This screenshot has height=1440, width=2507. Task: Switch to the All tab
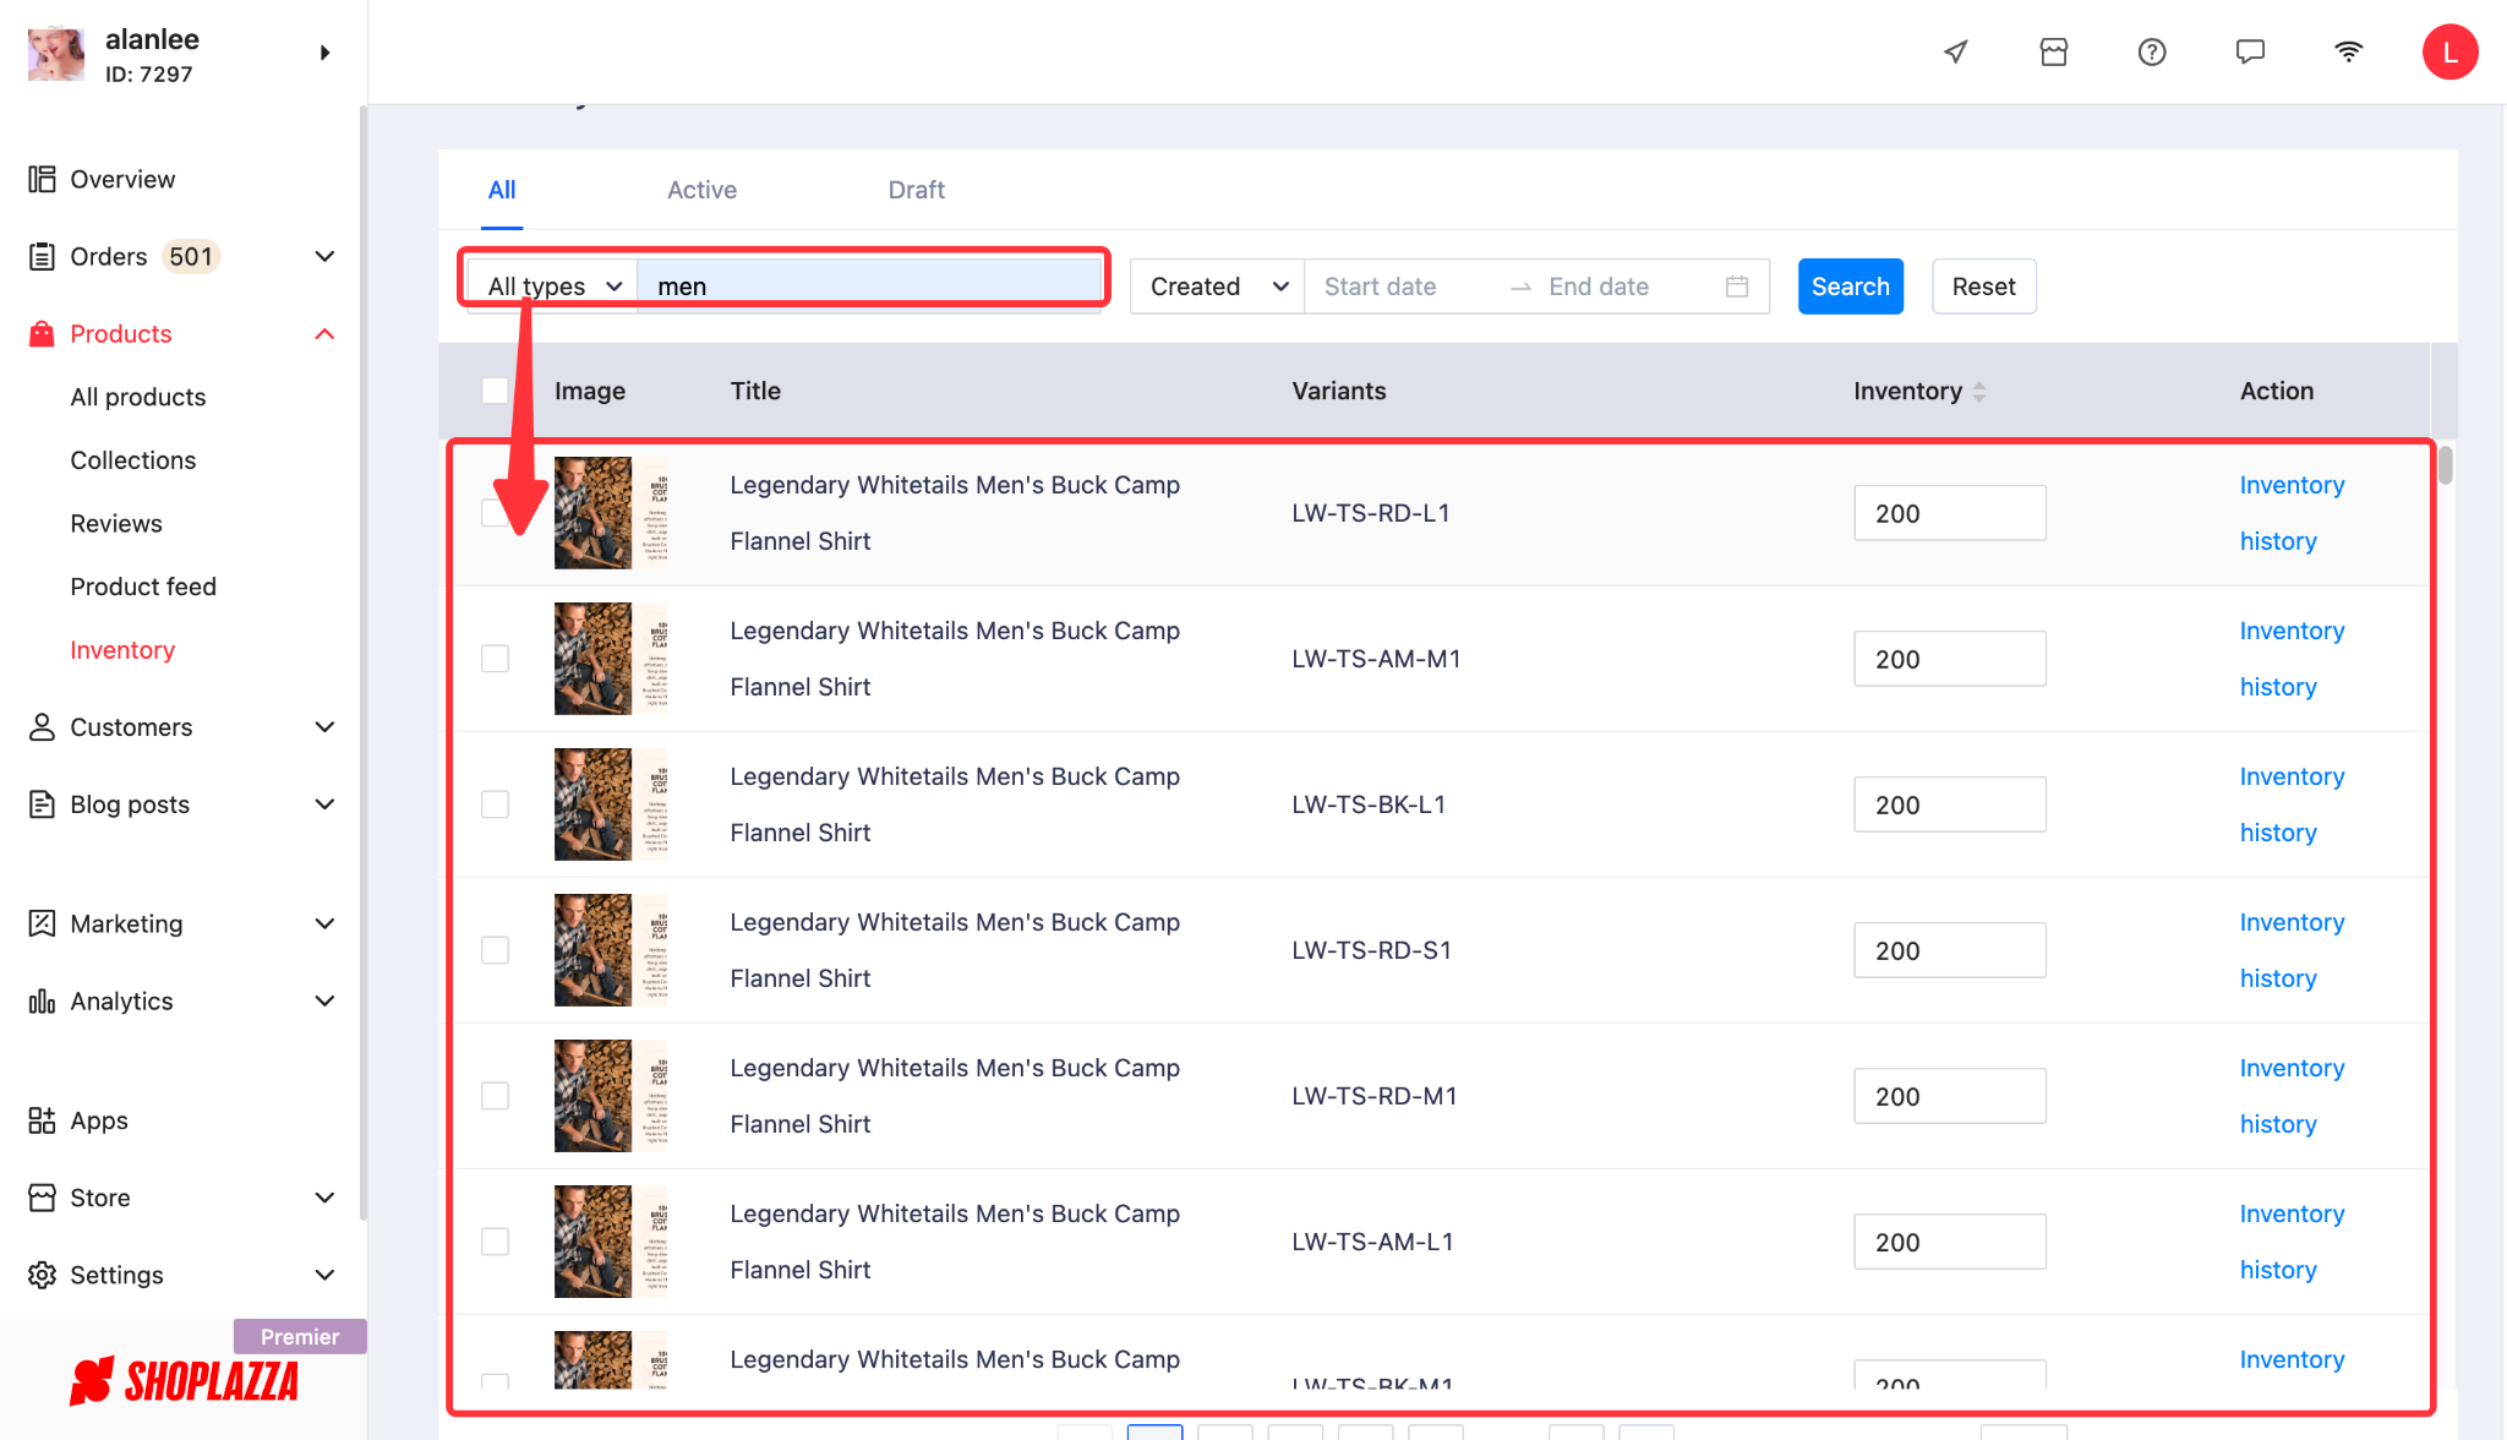[502, 190]
